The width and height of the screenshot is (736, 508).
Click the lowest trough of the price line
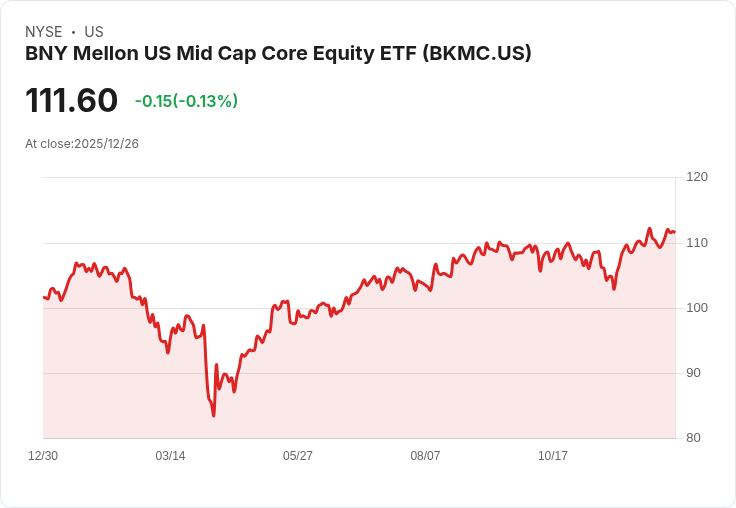214,416
